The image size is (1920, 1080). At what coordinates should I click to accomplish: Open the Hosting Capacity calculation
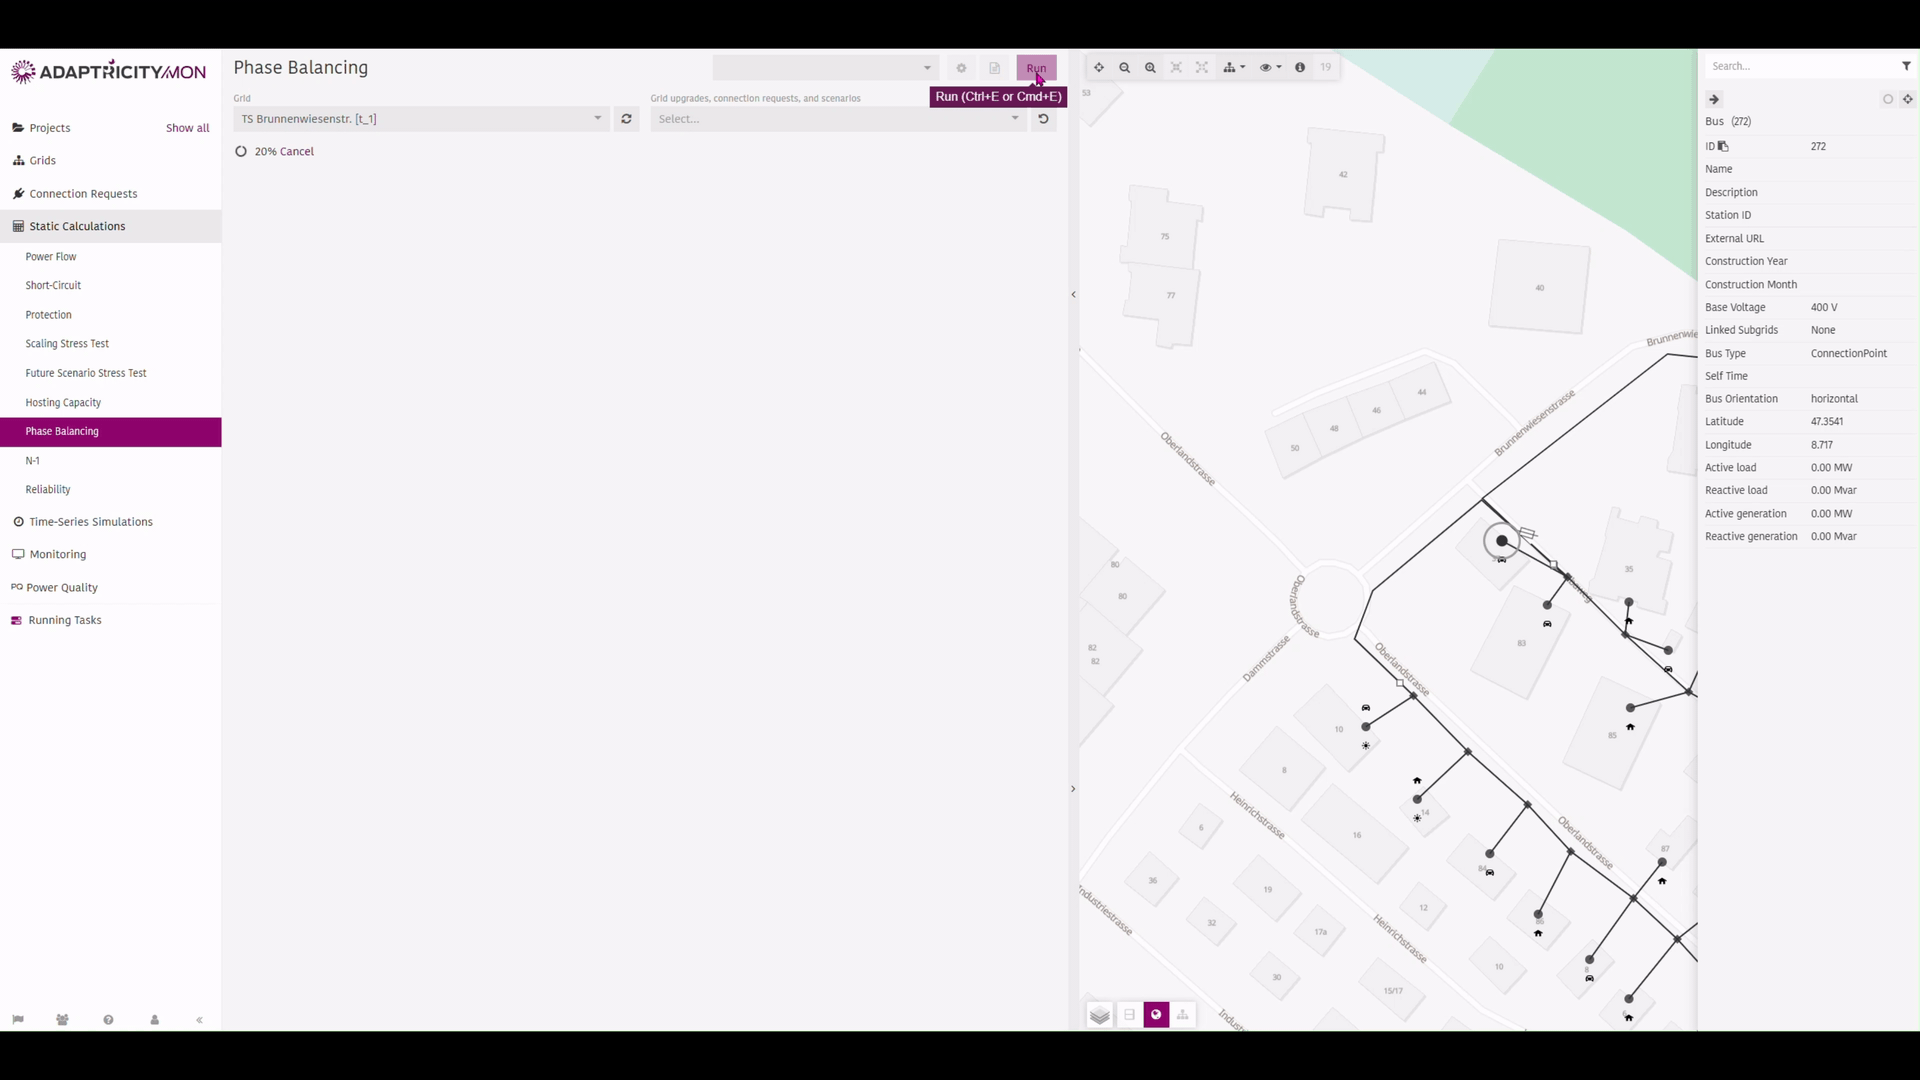coord(63,403)
